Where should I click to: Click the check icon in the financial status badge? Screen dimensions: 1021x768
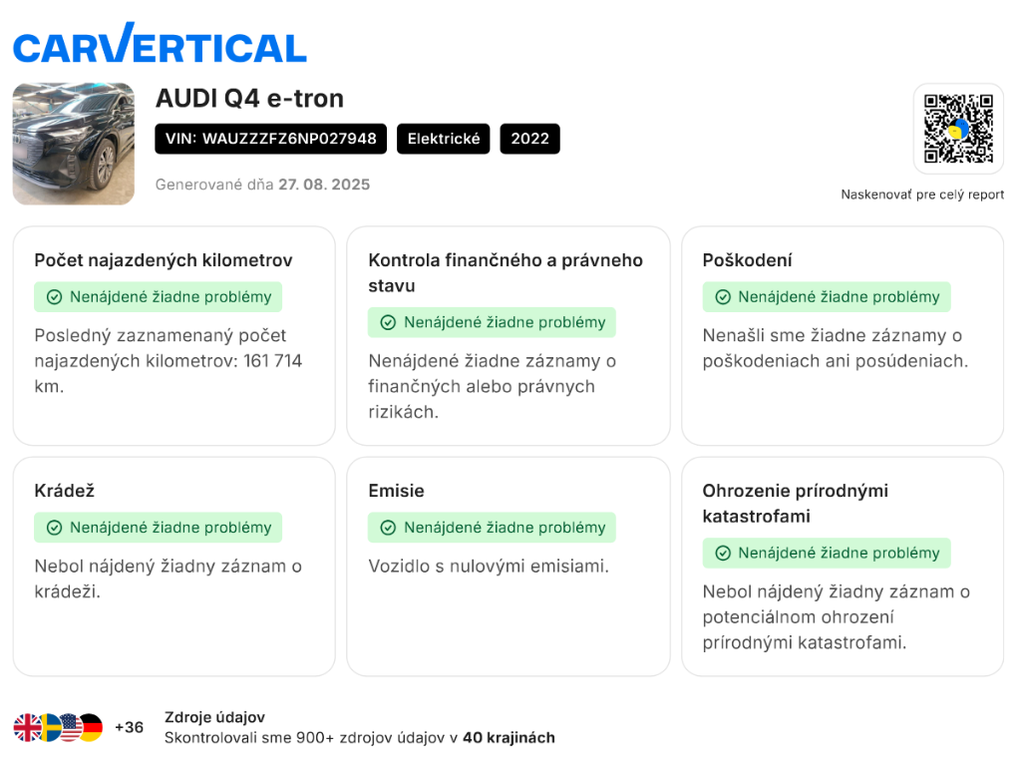388,322
